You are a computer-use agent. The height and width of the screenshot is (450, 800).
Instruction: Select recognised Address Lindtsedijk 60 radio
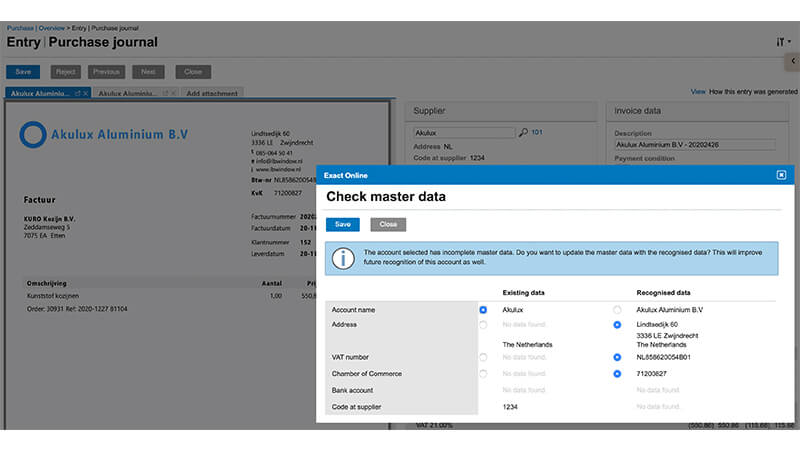point(617,324)
